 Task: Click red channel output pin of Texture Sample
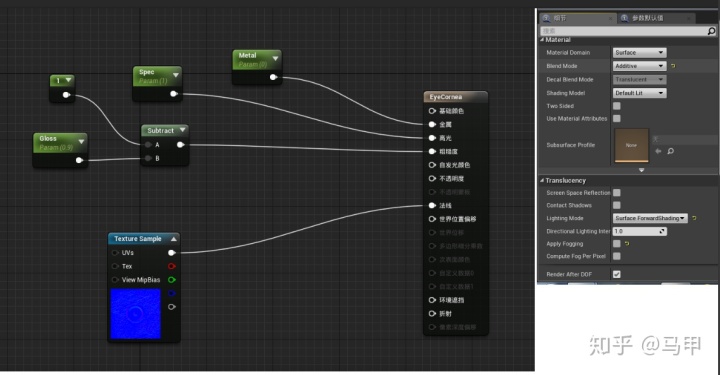point(171,266)
